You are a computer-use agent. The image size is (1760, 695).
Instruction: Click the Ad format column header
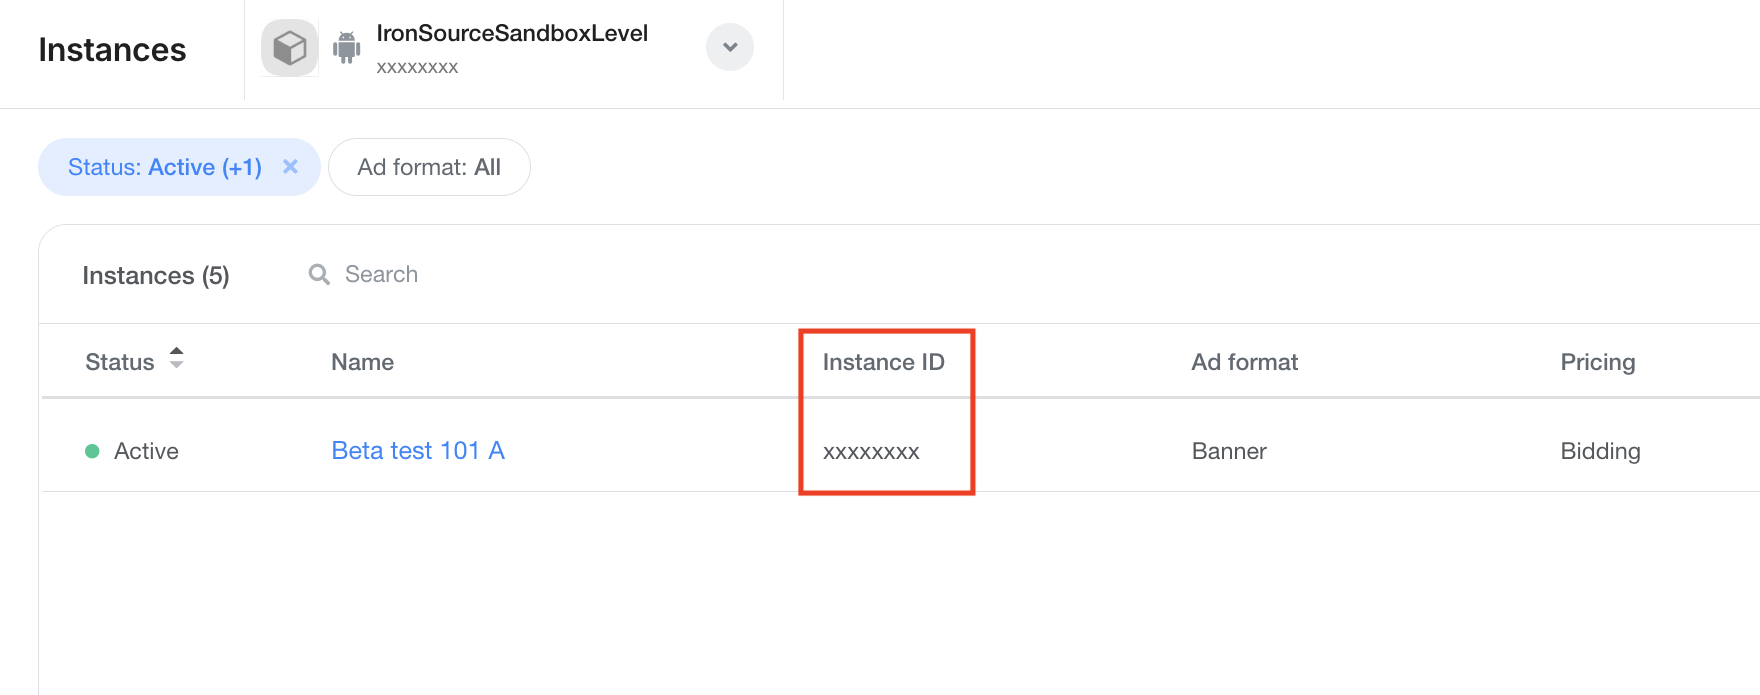1244,362
